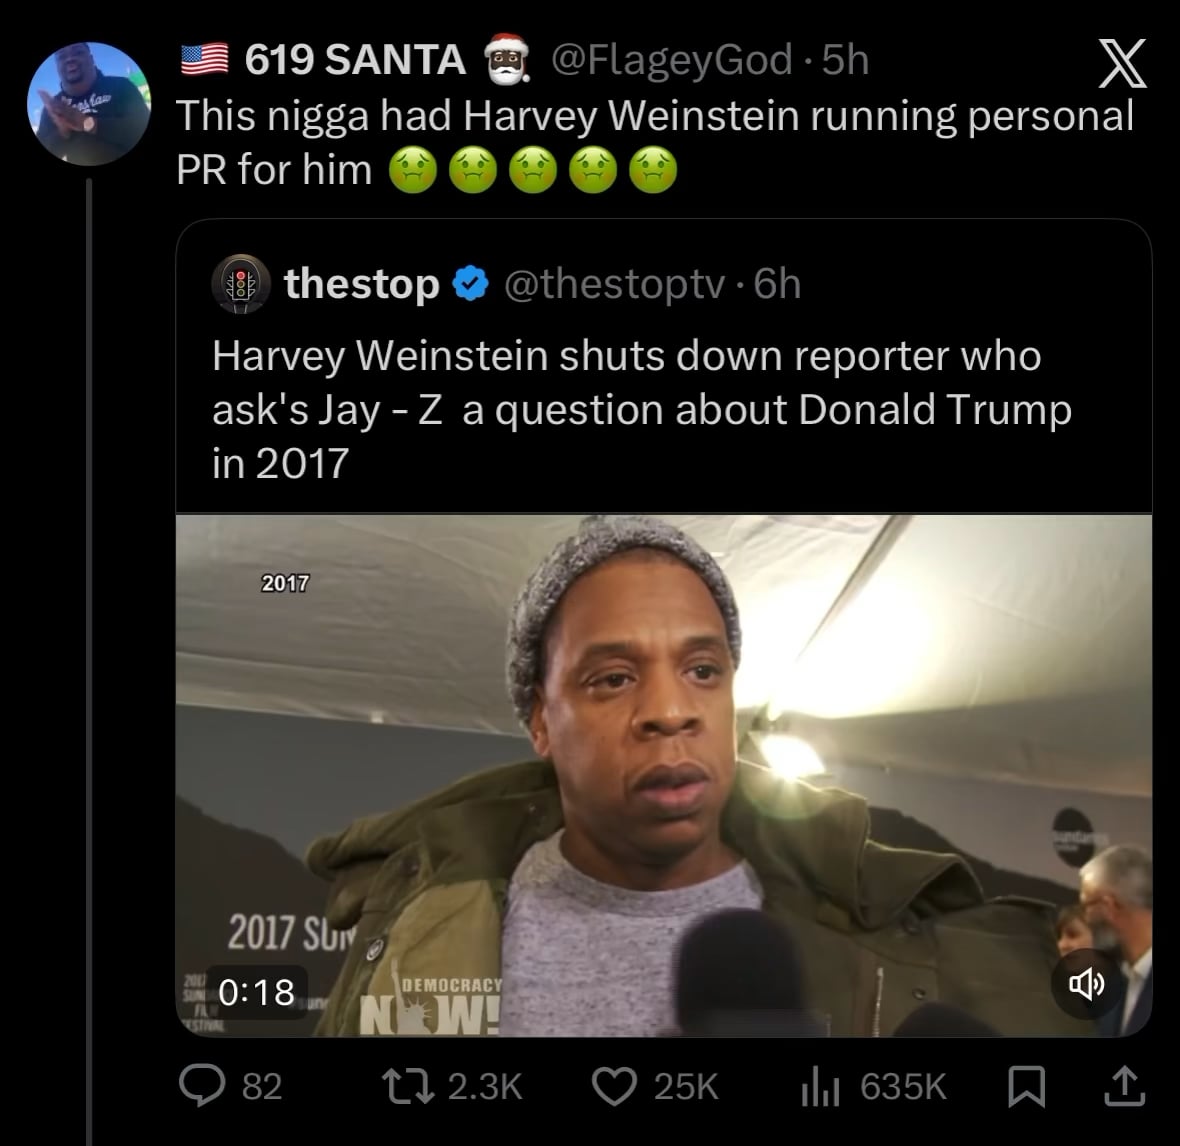Open the quoted tweet text about the reporter
Viewport: 1180px width, 1146px height.
640,410
